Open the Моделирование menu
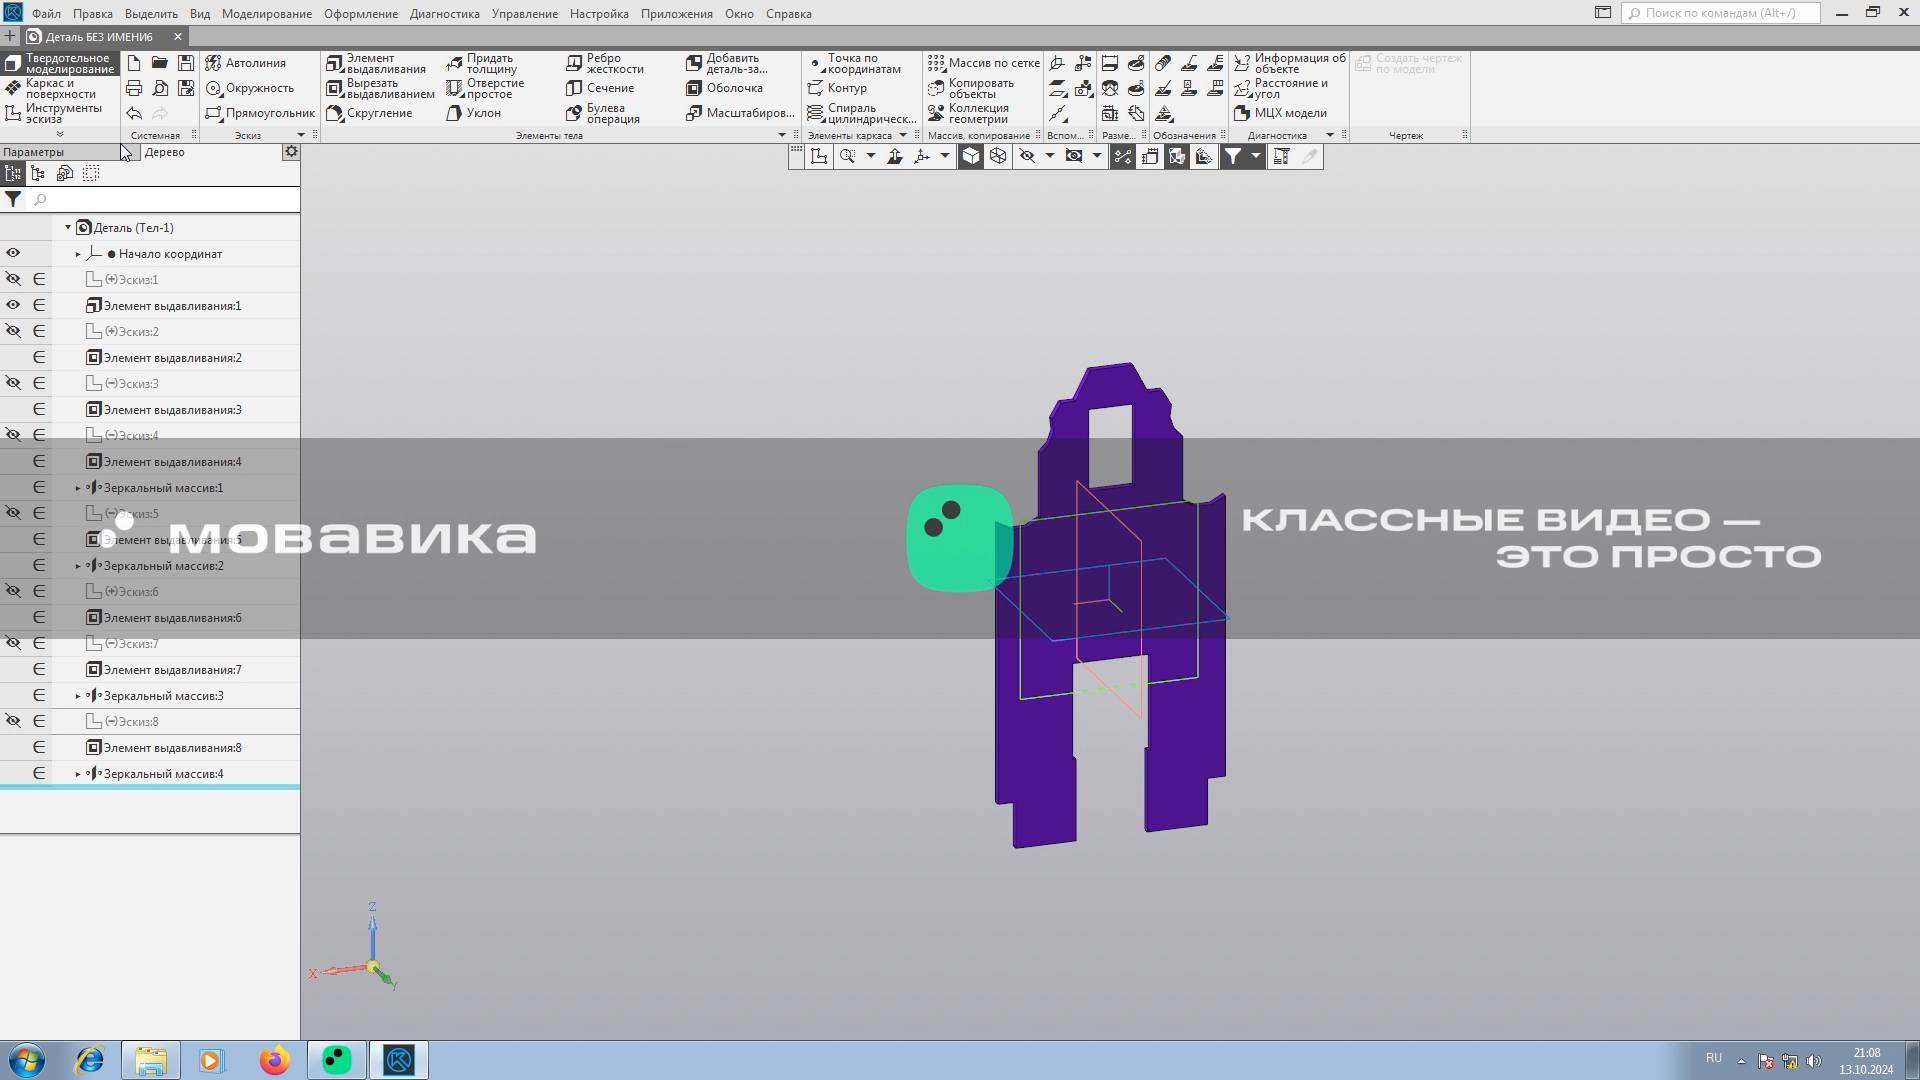This screenshot has width=1920, height=1080. 267,14
